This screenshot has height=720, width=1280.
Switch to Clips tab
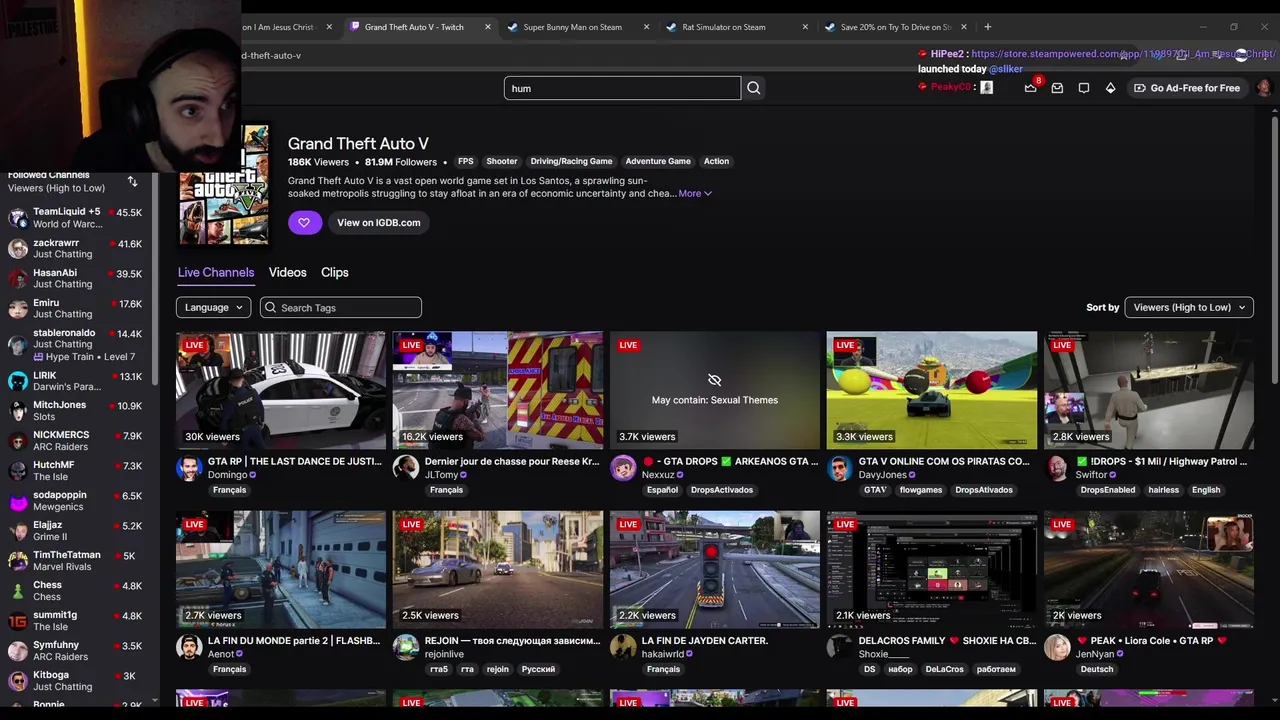pos(334,272)
